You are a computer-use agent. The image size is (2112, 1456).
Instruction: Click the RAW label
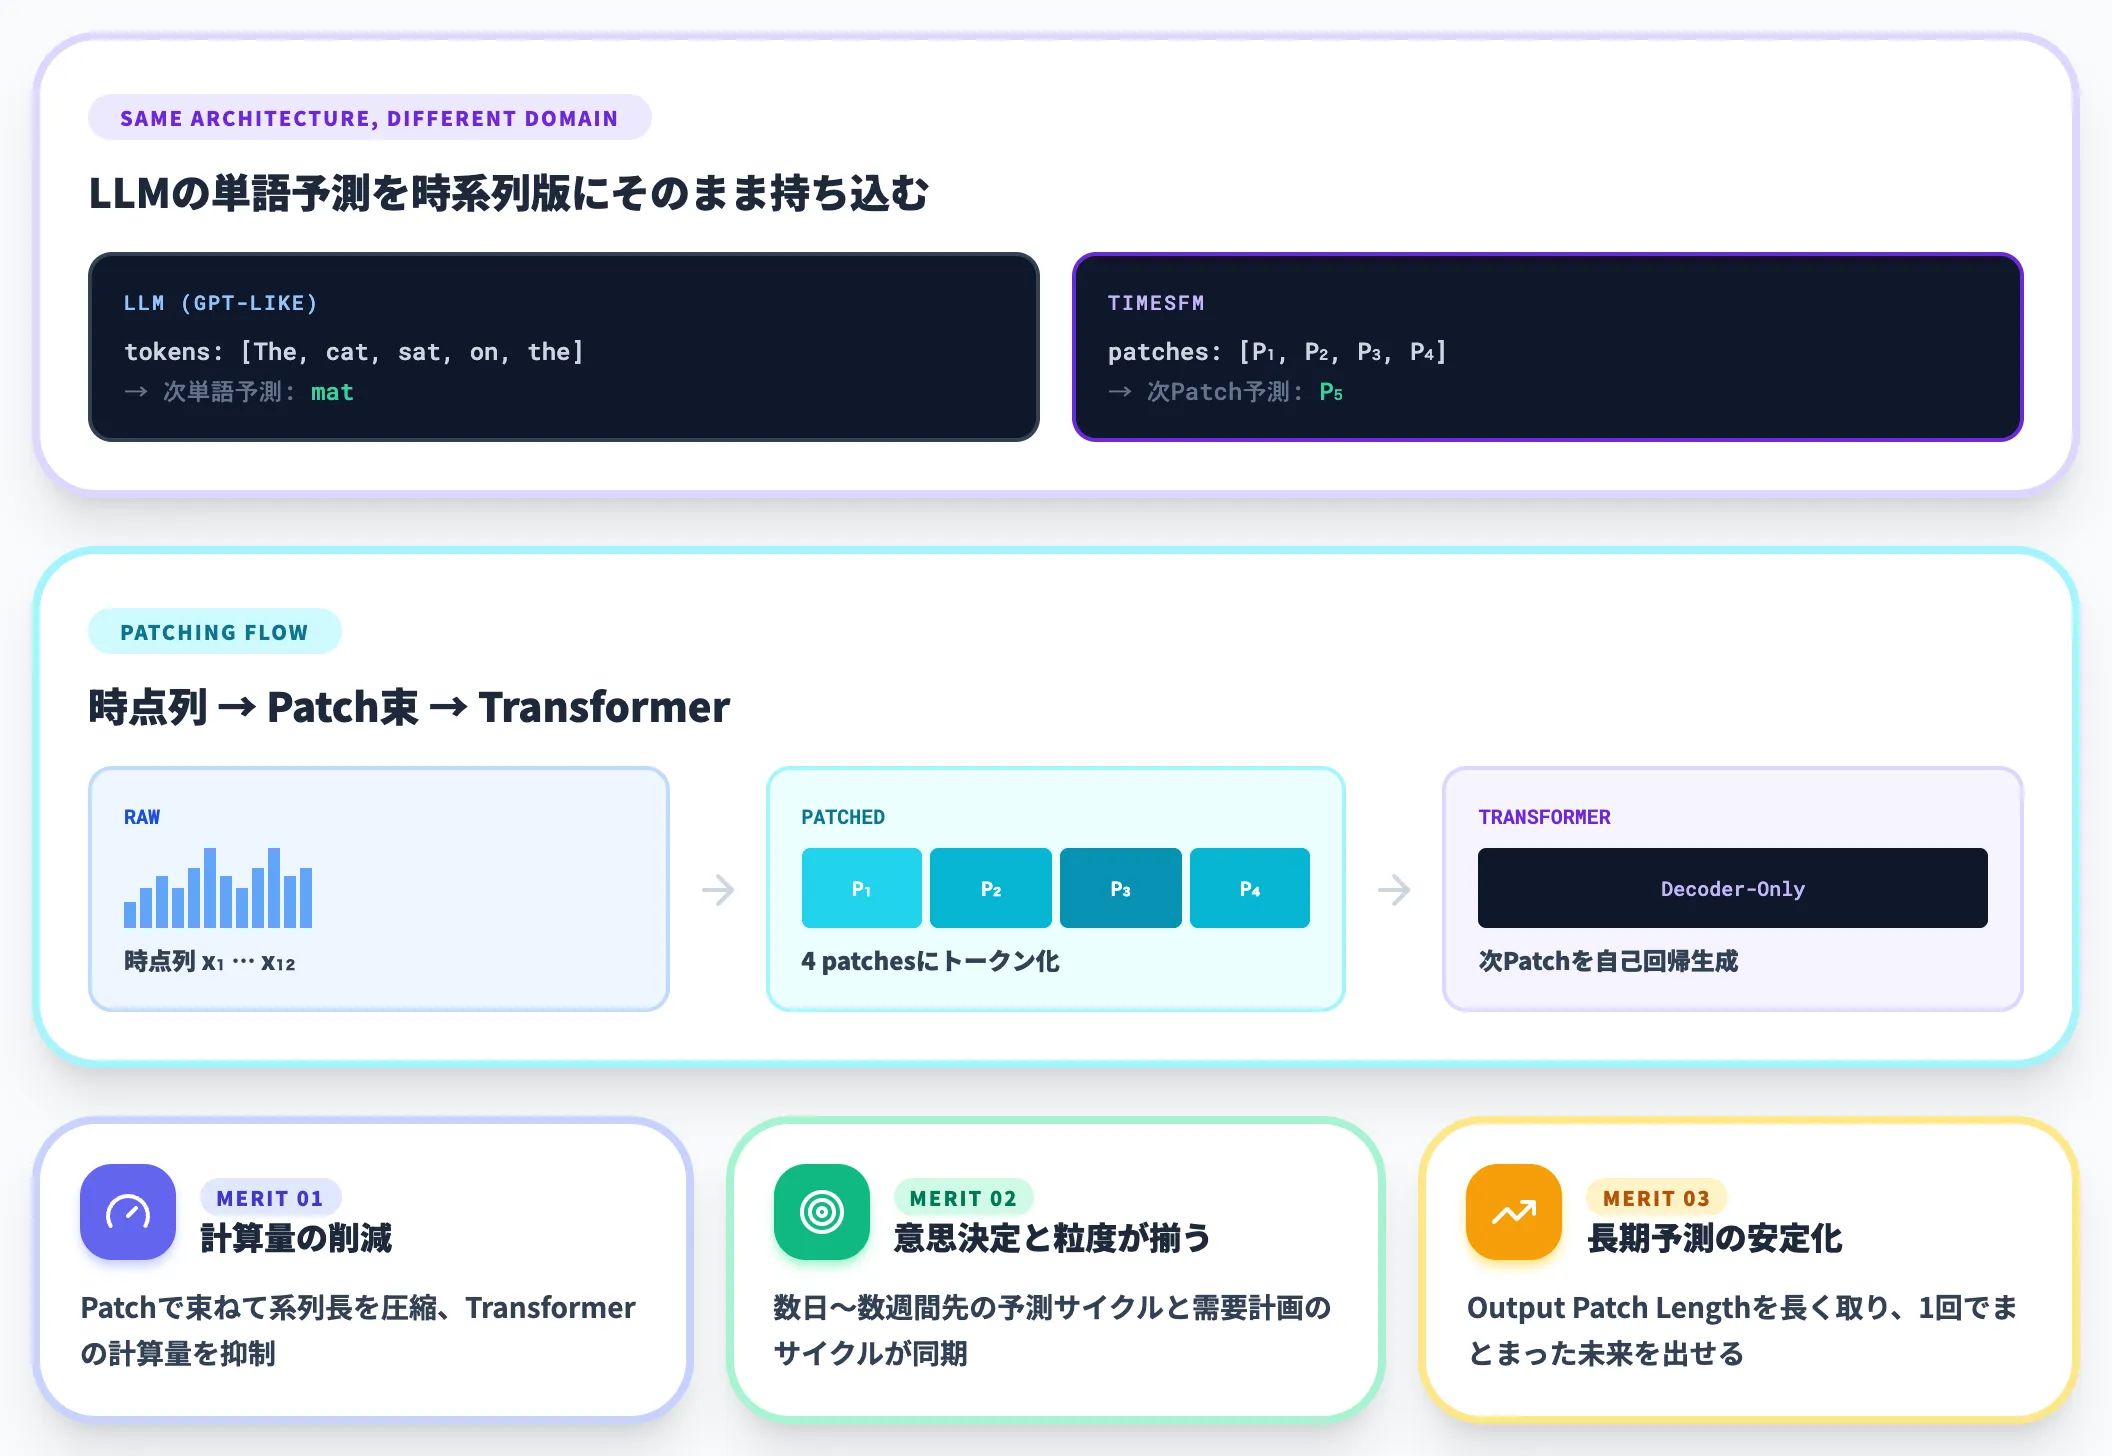(x=142, y=817)
